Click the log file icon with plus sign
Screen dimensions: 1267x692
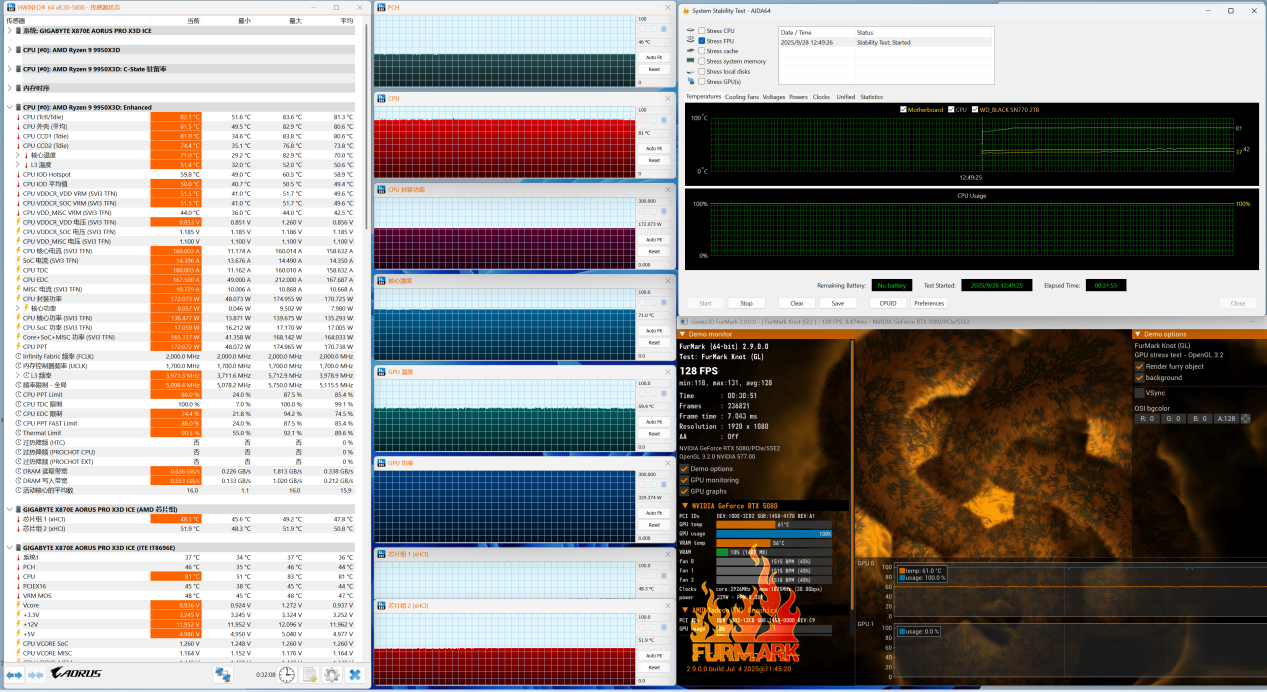310,675
